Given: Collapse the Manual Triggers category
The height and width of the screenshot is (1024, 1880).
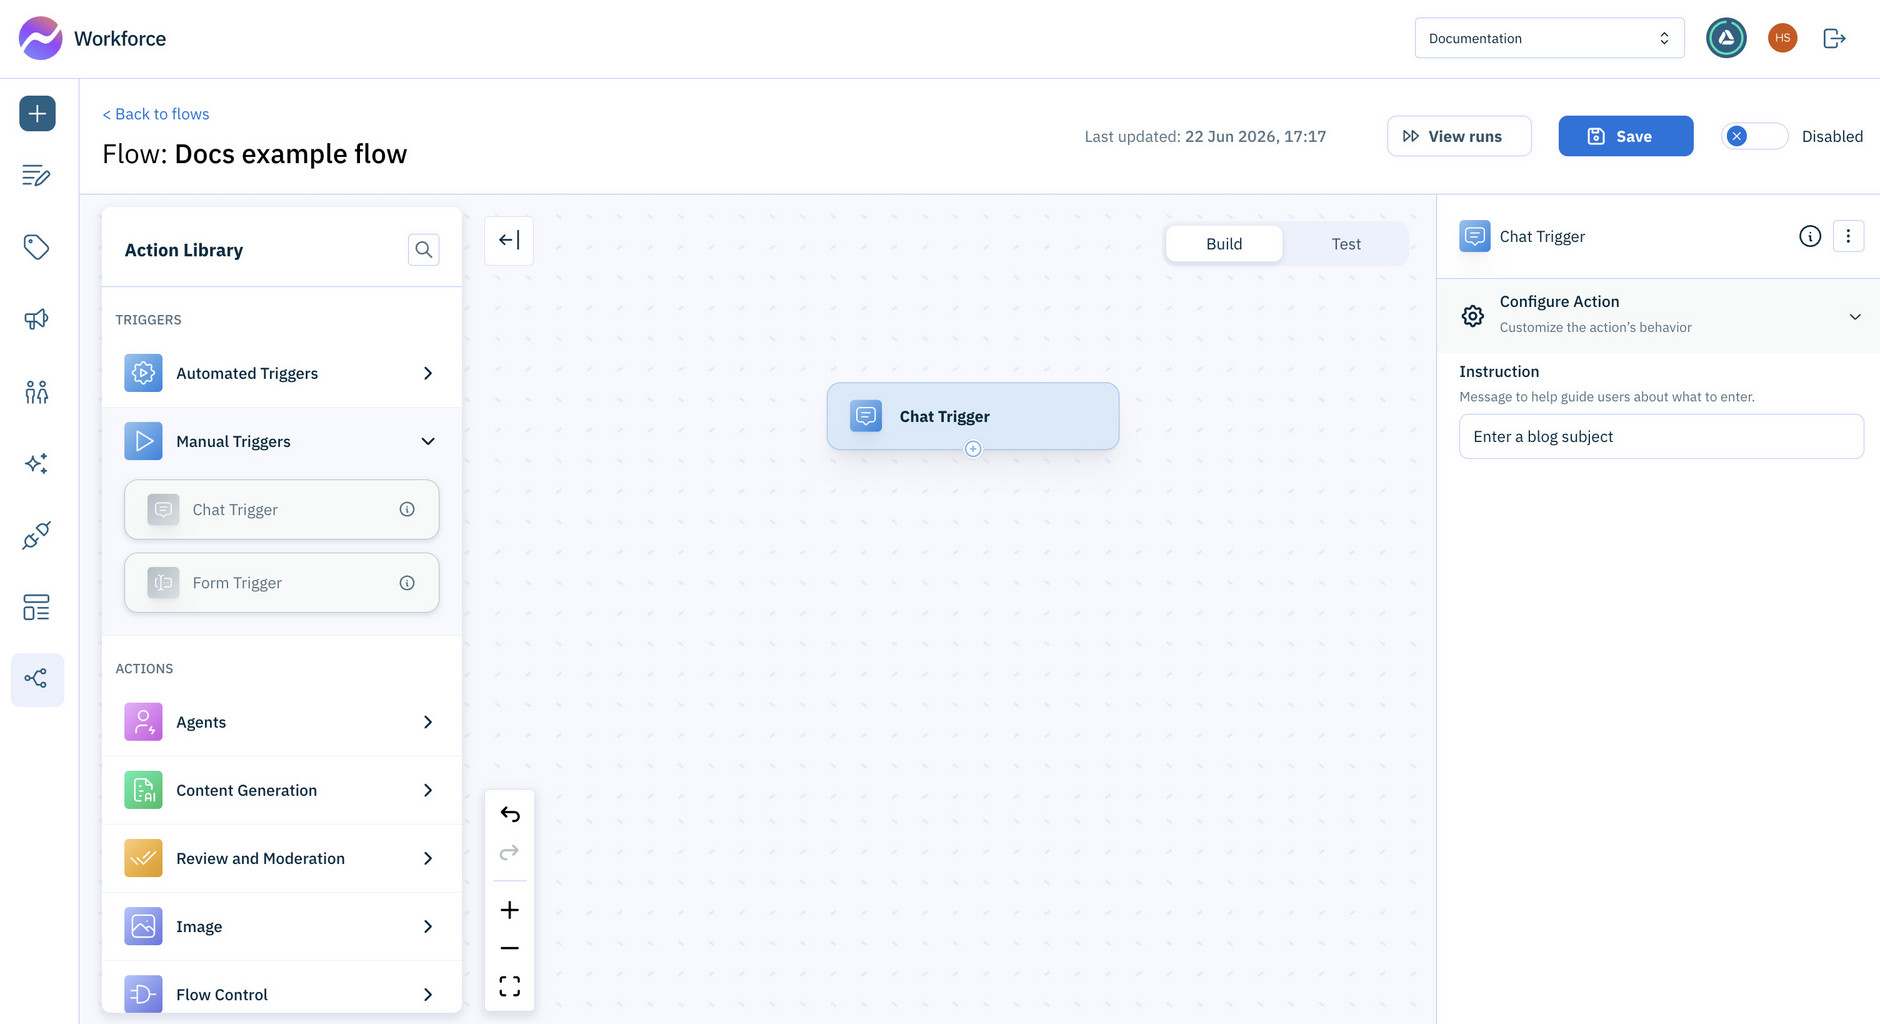Looking at the screenshot, I should click(x=282, y=441).
